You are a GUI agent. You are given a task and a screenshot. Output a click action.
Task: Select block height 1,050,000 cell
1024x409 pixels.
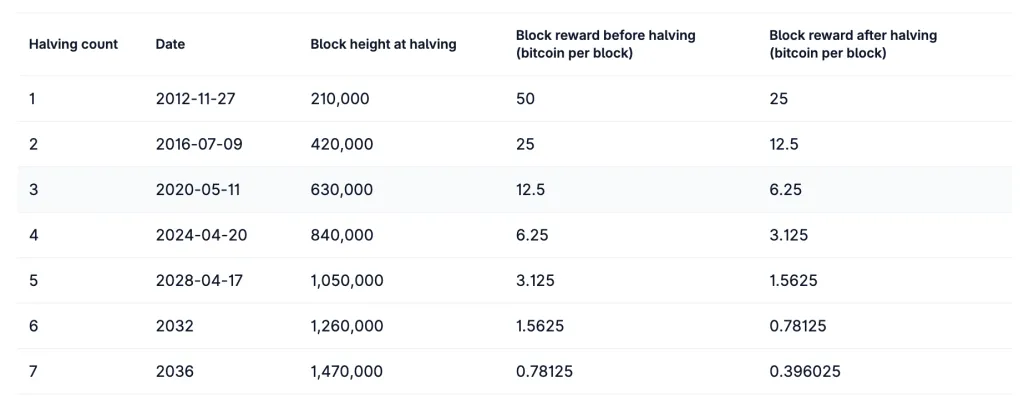point(347,281)
